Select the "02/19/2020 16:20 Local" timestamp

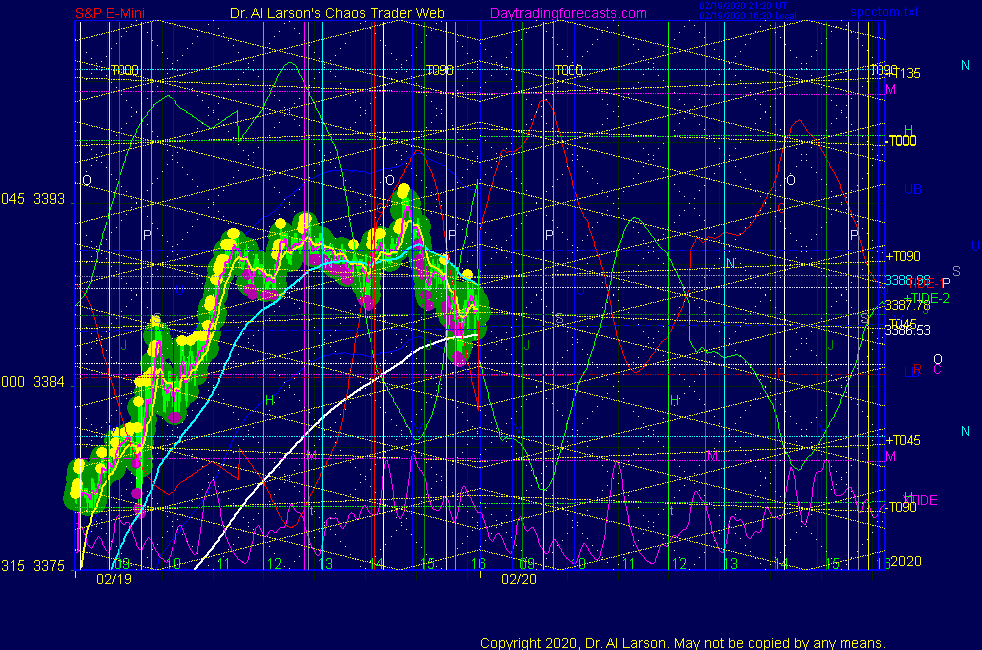click(x=748, y=16)
